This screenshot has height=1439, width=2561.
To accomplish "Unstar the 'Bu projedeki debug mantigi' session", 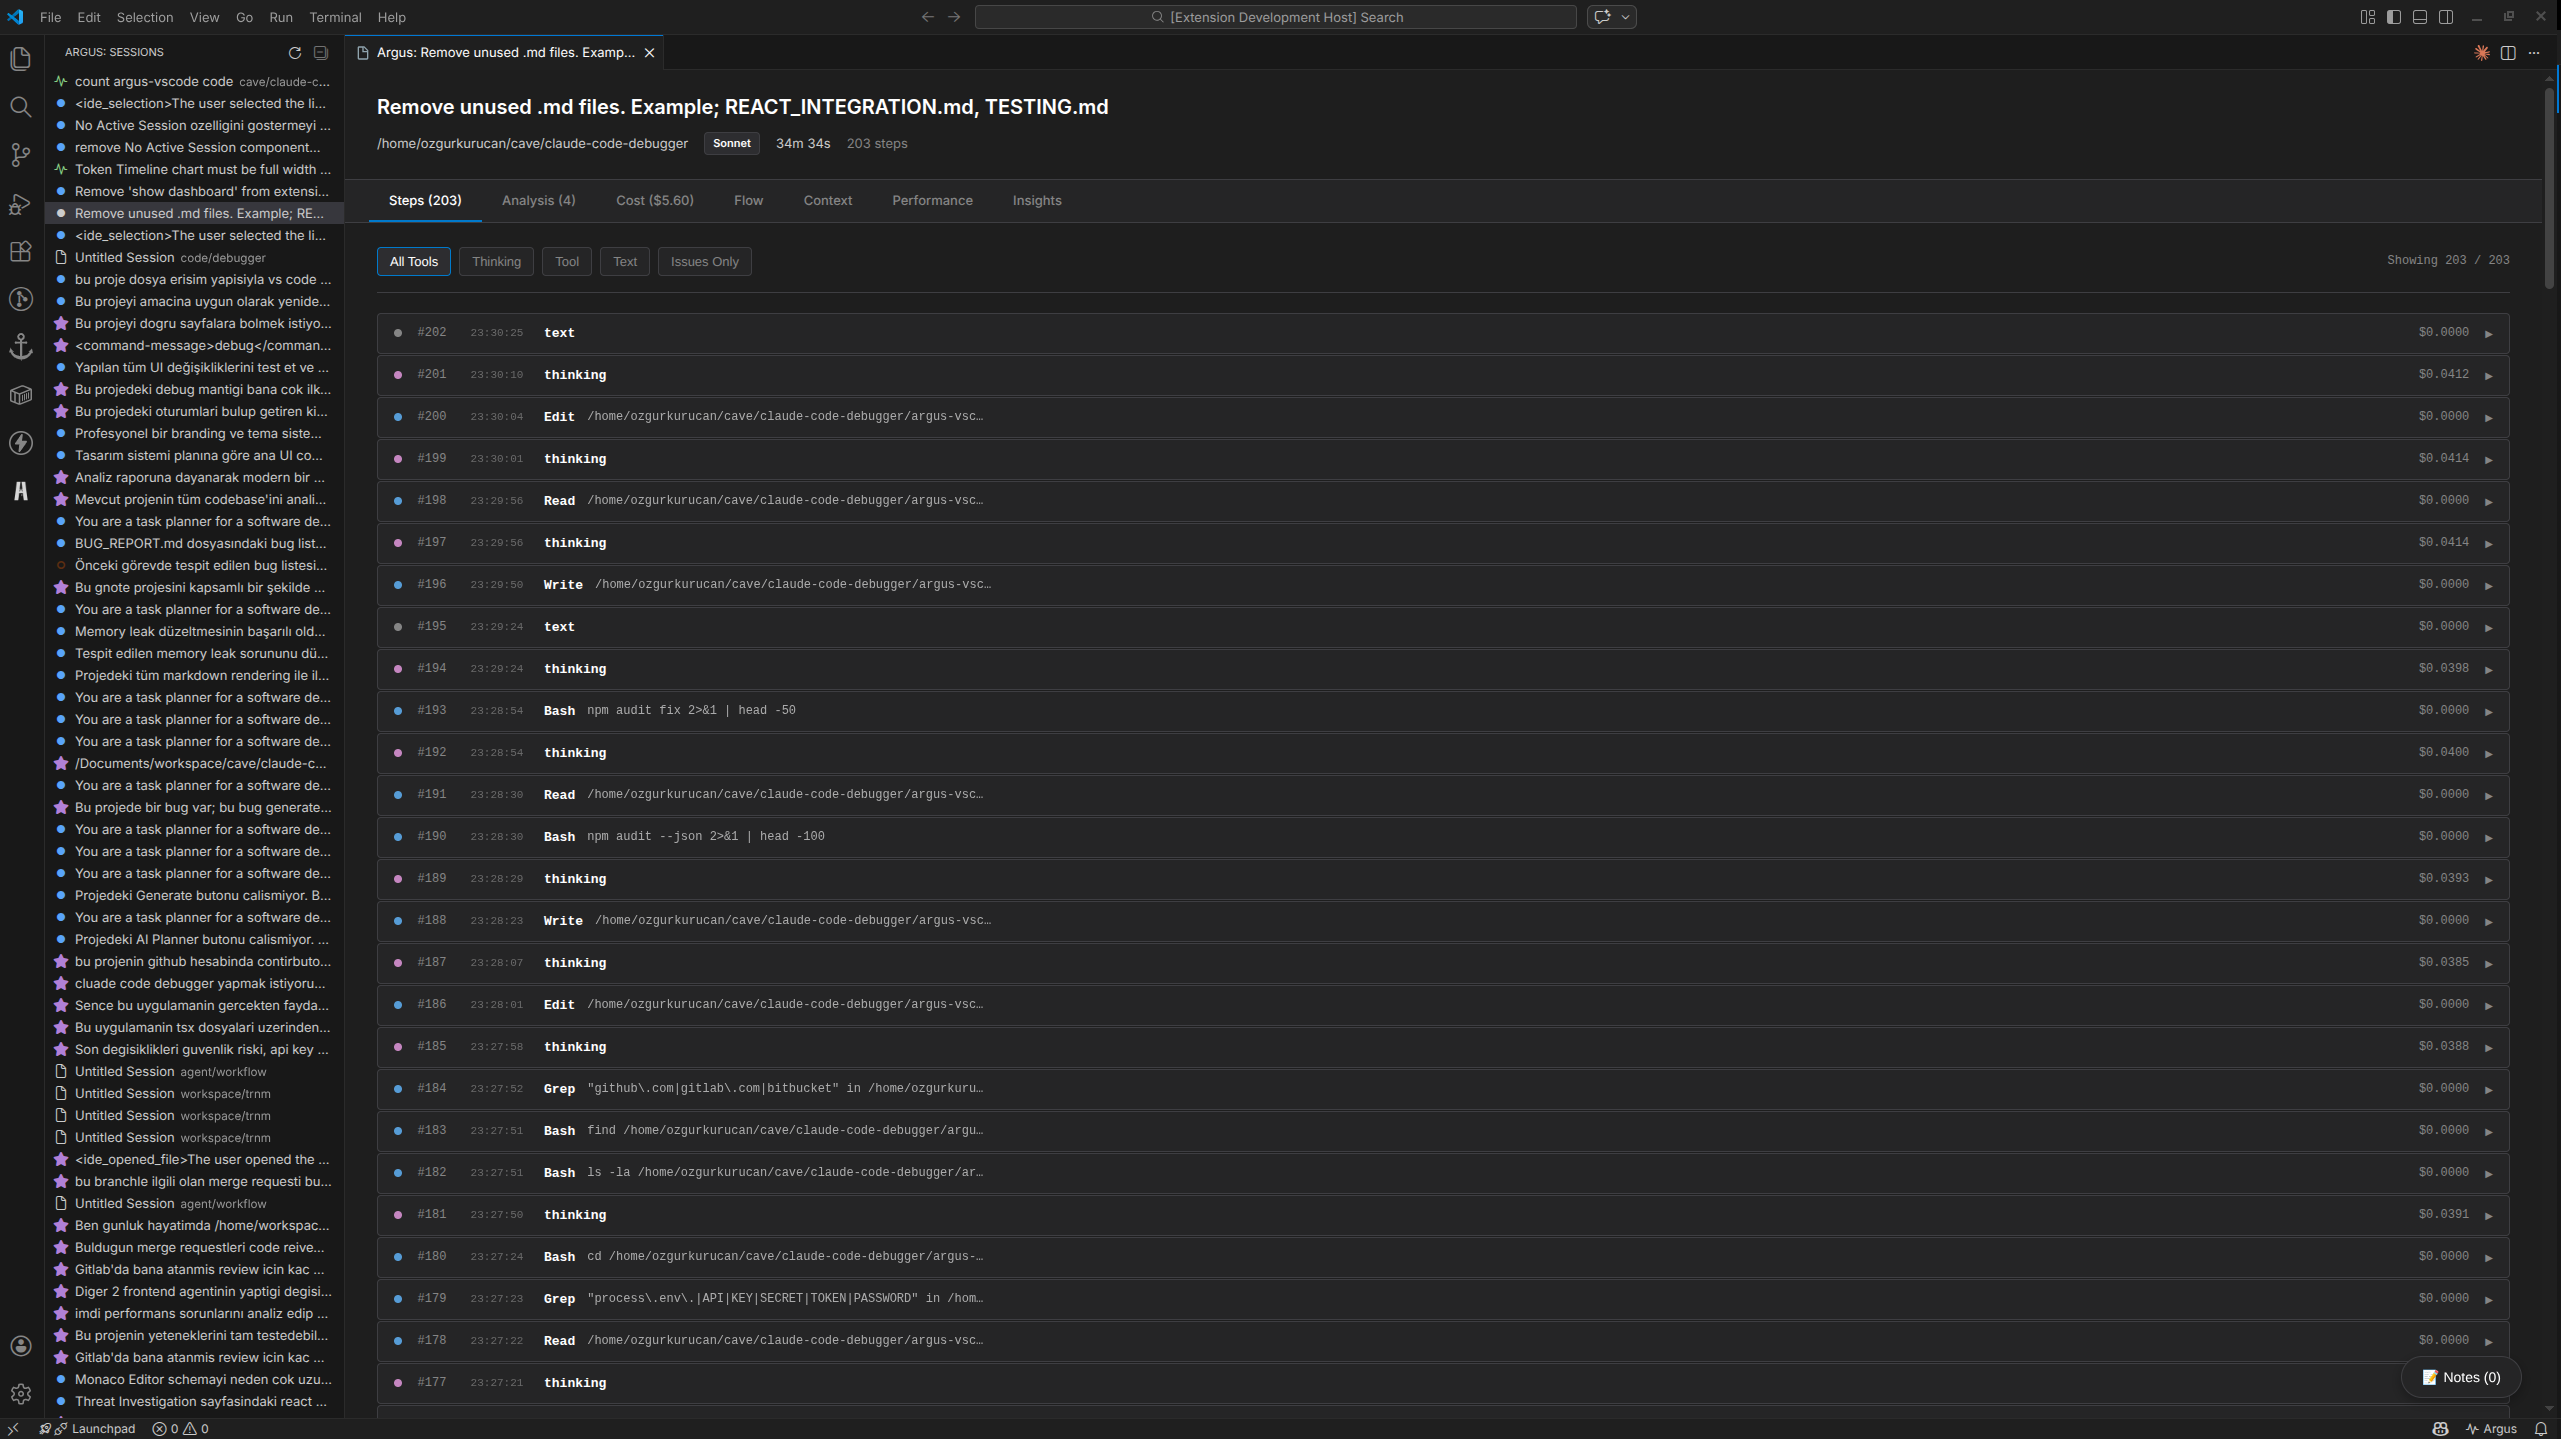I will 59,389.
